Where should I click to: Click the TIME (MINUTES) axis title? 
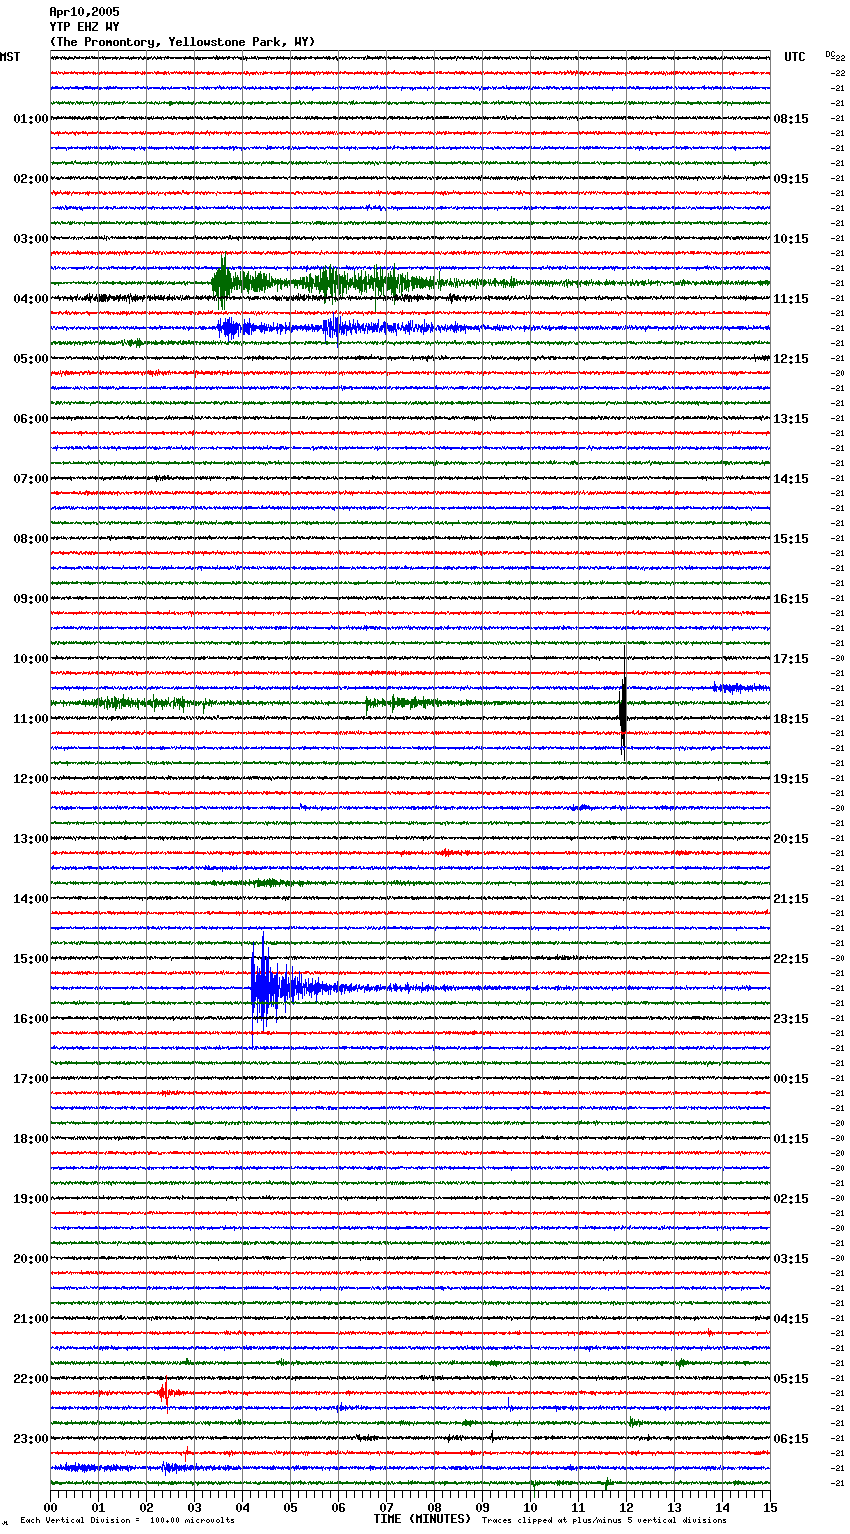(422, 1519)
